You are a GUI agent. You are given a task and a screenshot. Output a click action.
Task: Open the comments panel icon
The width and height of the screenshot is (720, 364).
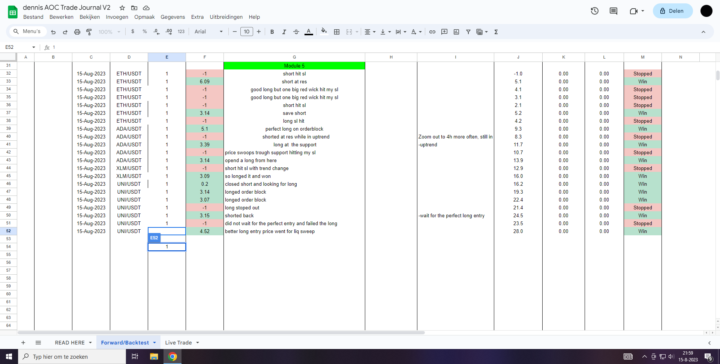point(613,11)
